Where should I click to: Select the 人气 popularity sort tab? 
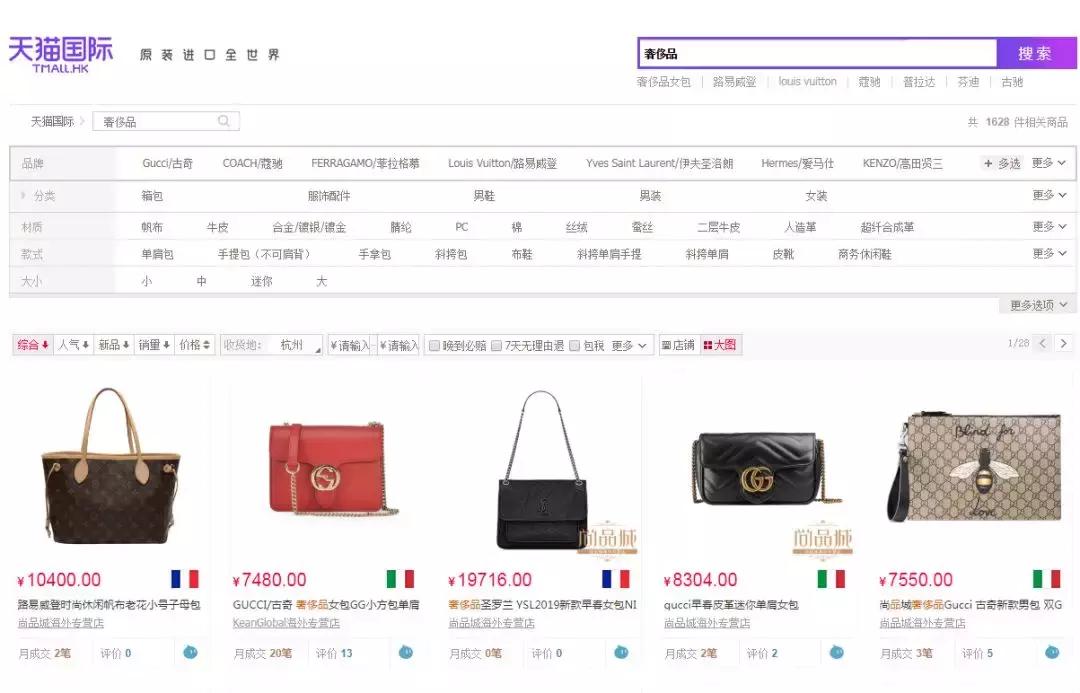[x=70, y=345]
